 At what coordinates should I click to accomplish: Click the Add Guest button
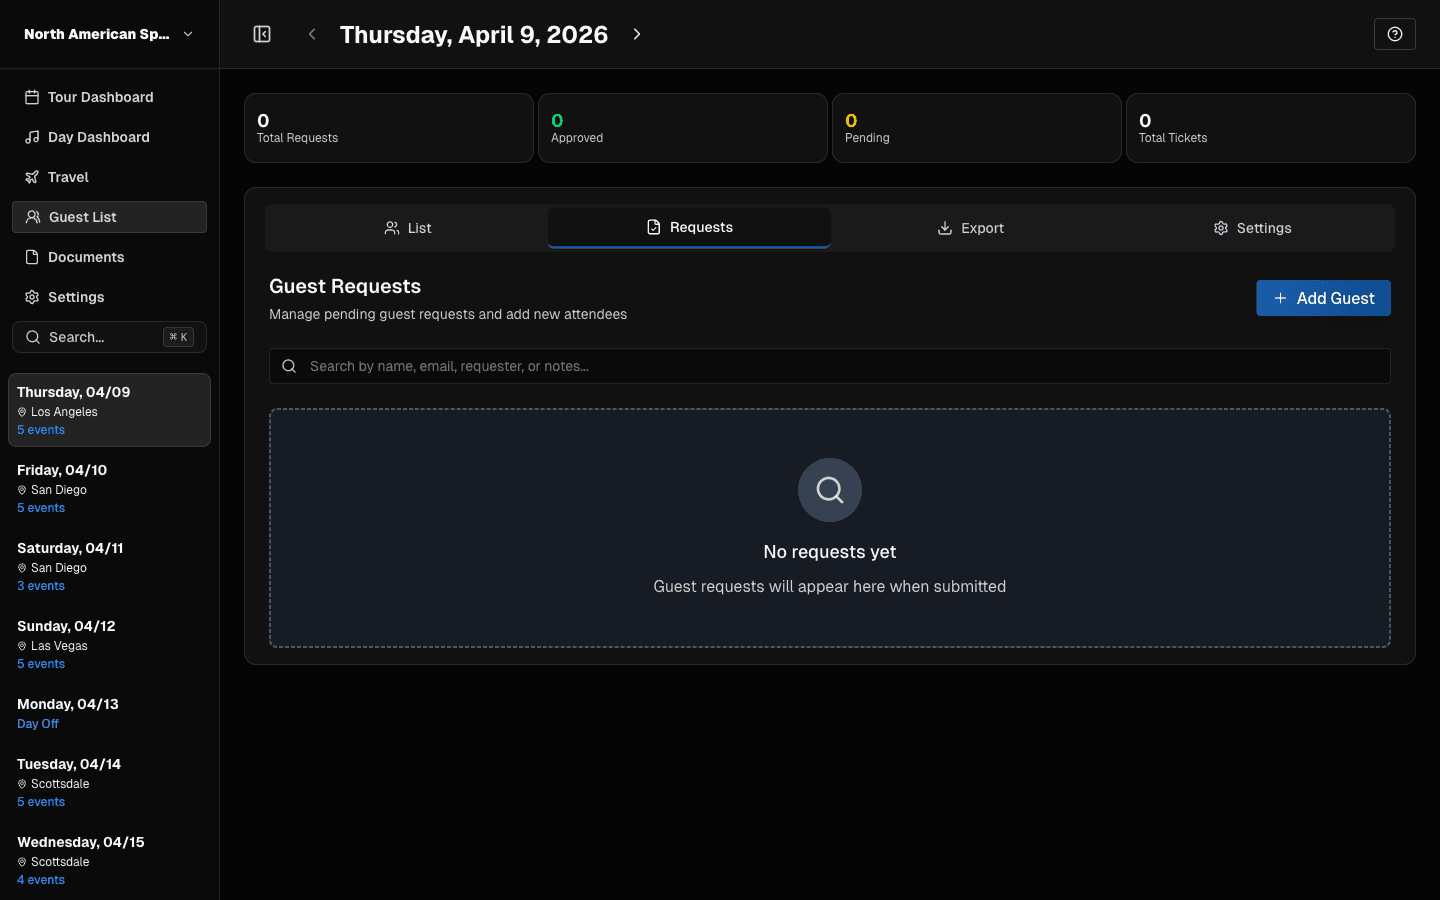tap(1322, 298)
